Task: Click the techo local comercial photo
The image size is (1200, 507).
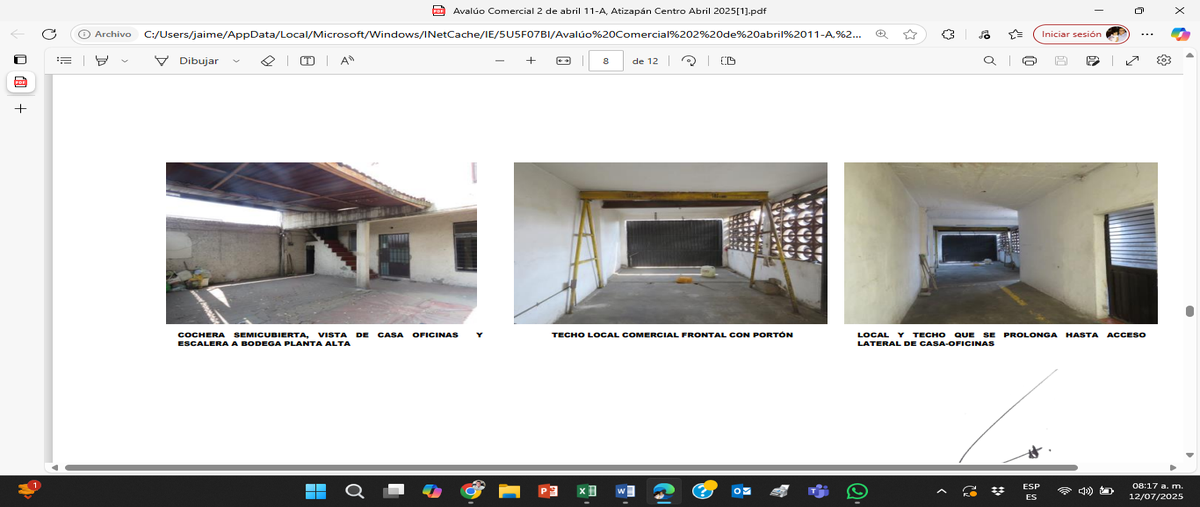Action: (x=670, y=243)
